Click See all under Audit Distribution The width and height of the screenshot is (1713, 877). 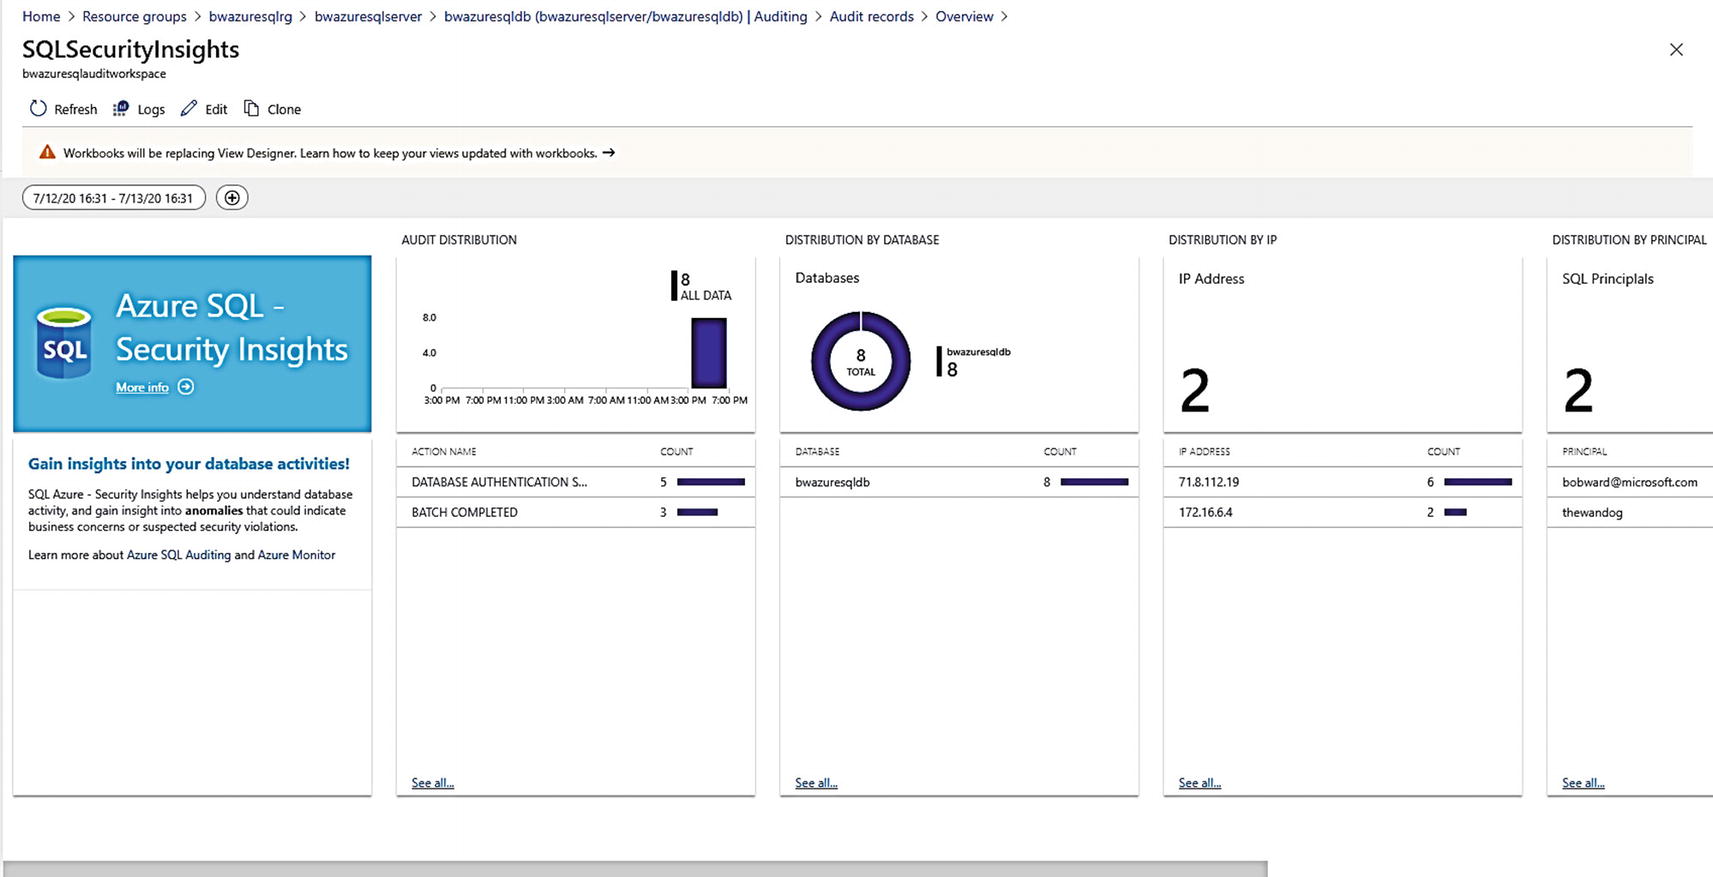pos(432,783)
